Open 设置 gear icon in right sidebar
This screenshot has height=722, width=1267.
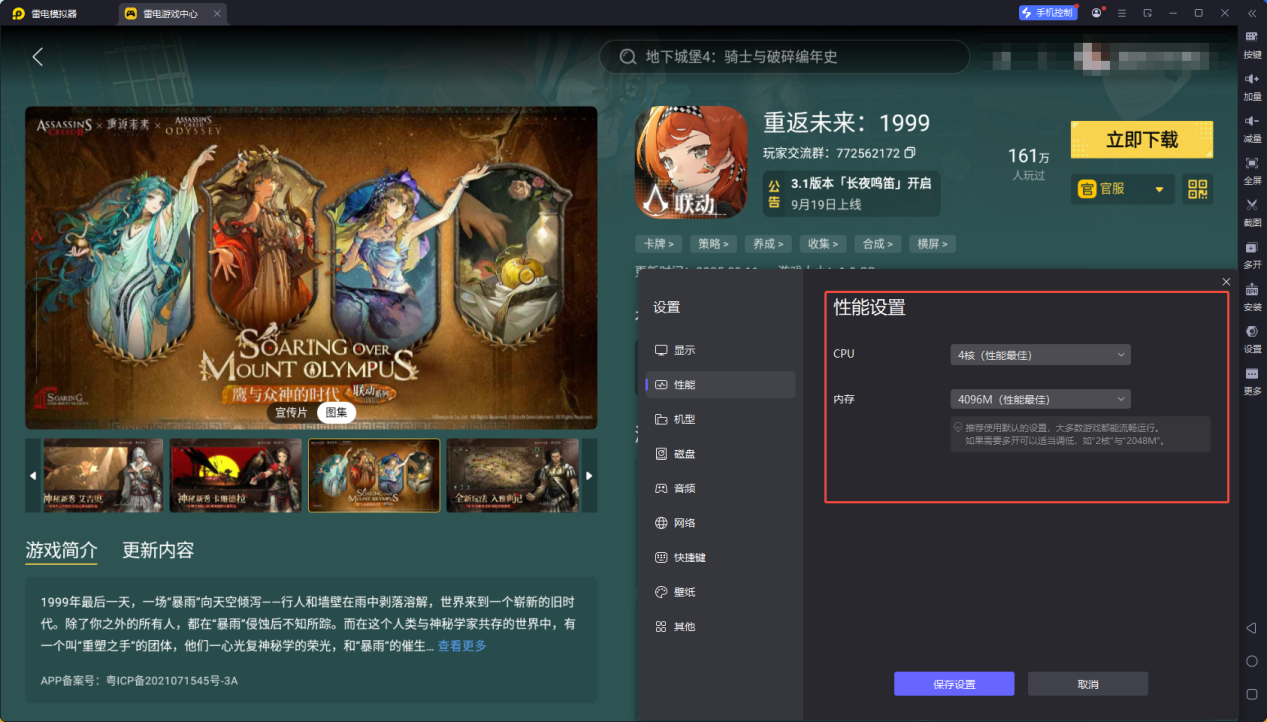(1252, 331)
